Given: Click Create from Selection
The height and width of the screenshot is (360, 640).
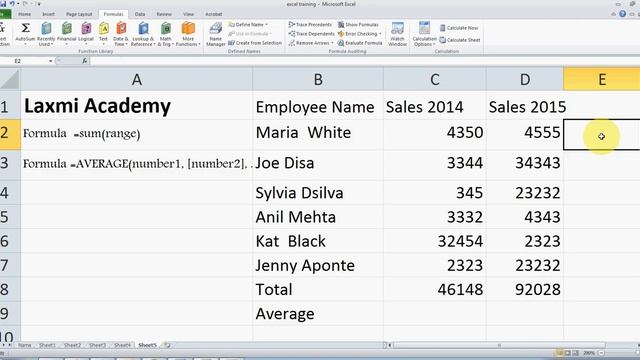Looking at the screenshot, I should (255, 42).
